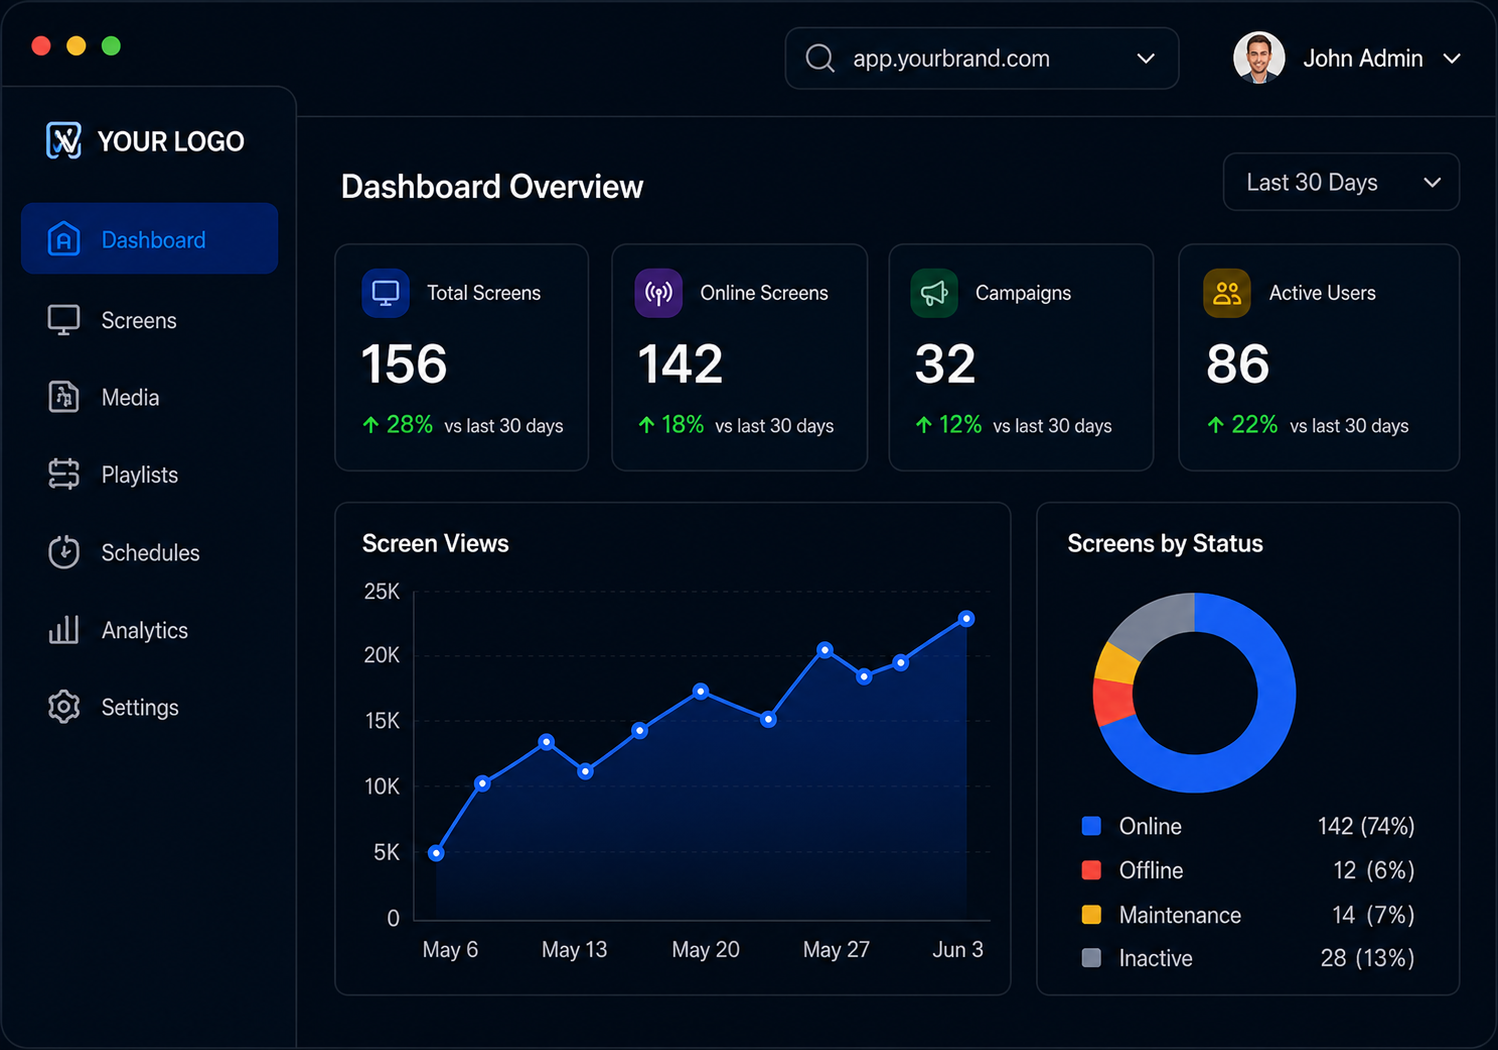Click the blue Online legend swatch
This screenshot has width=1498, height=1050.
pos(1092,826)
